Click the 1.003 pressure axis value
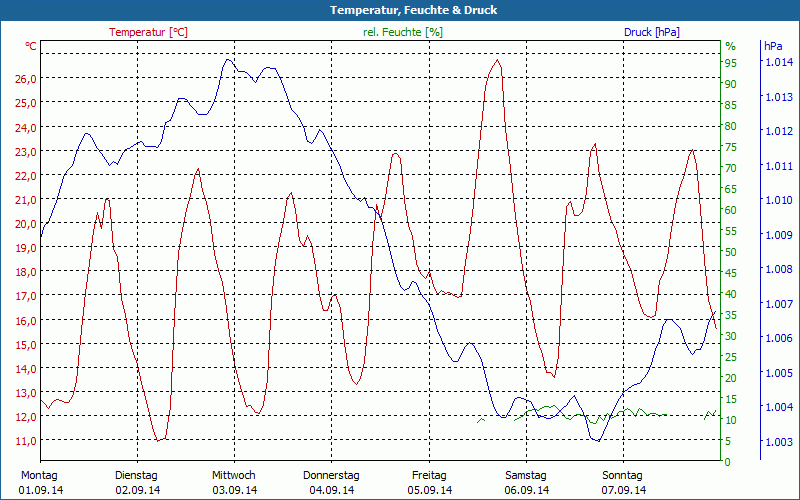Viewport: 800px width, 500px height. click(779, 442)
